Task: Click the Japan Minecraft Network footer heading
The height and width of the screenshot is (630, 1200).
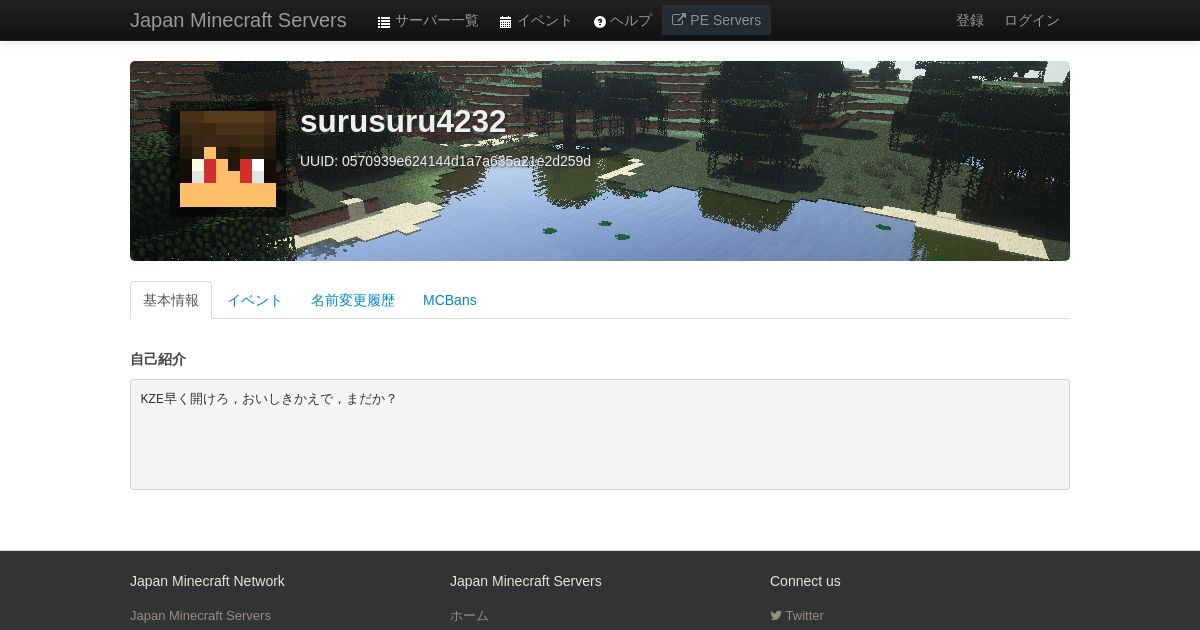Action: (207, 581)
